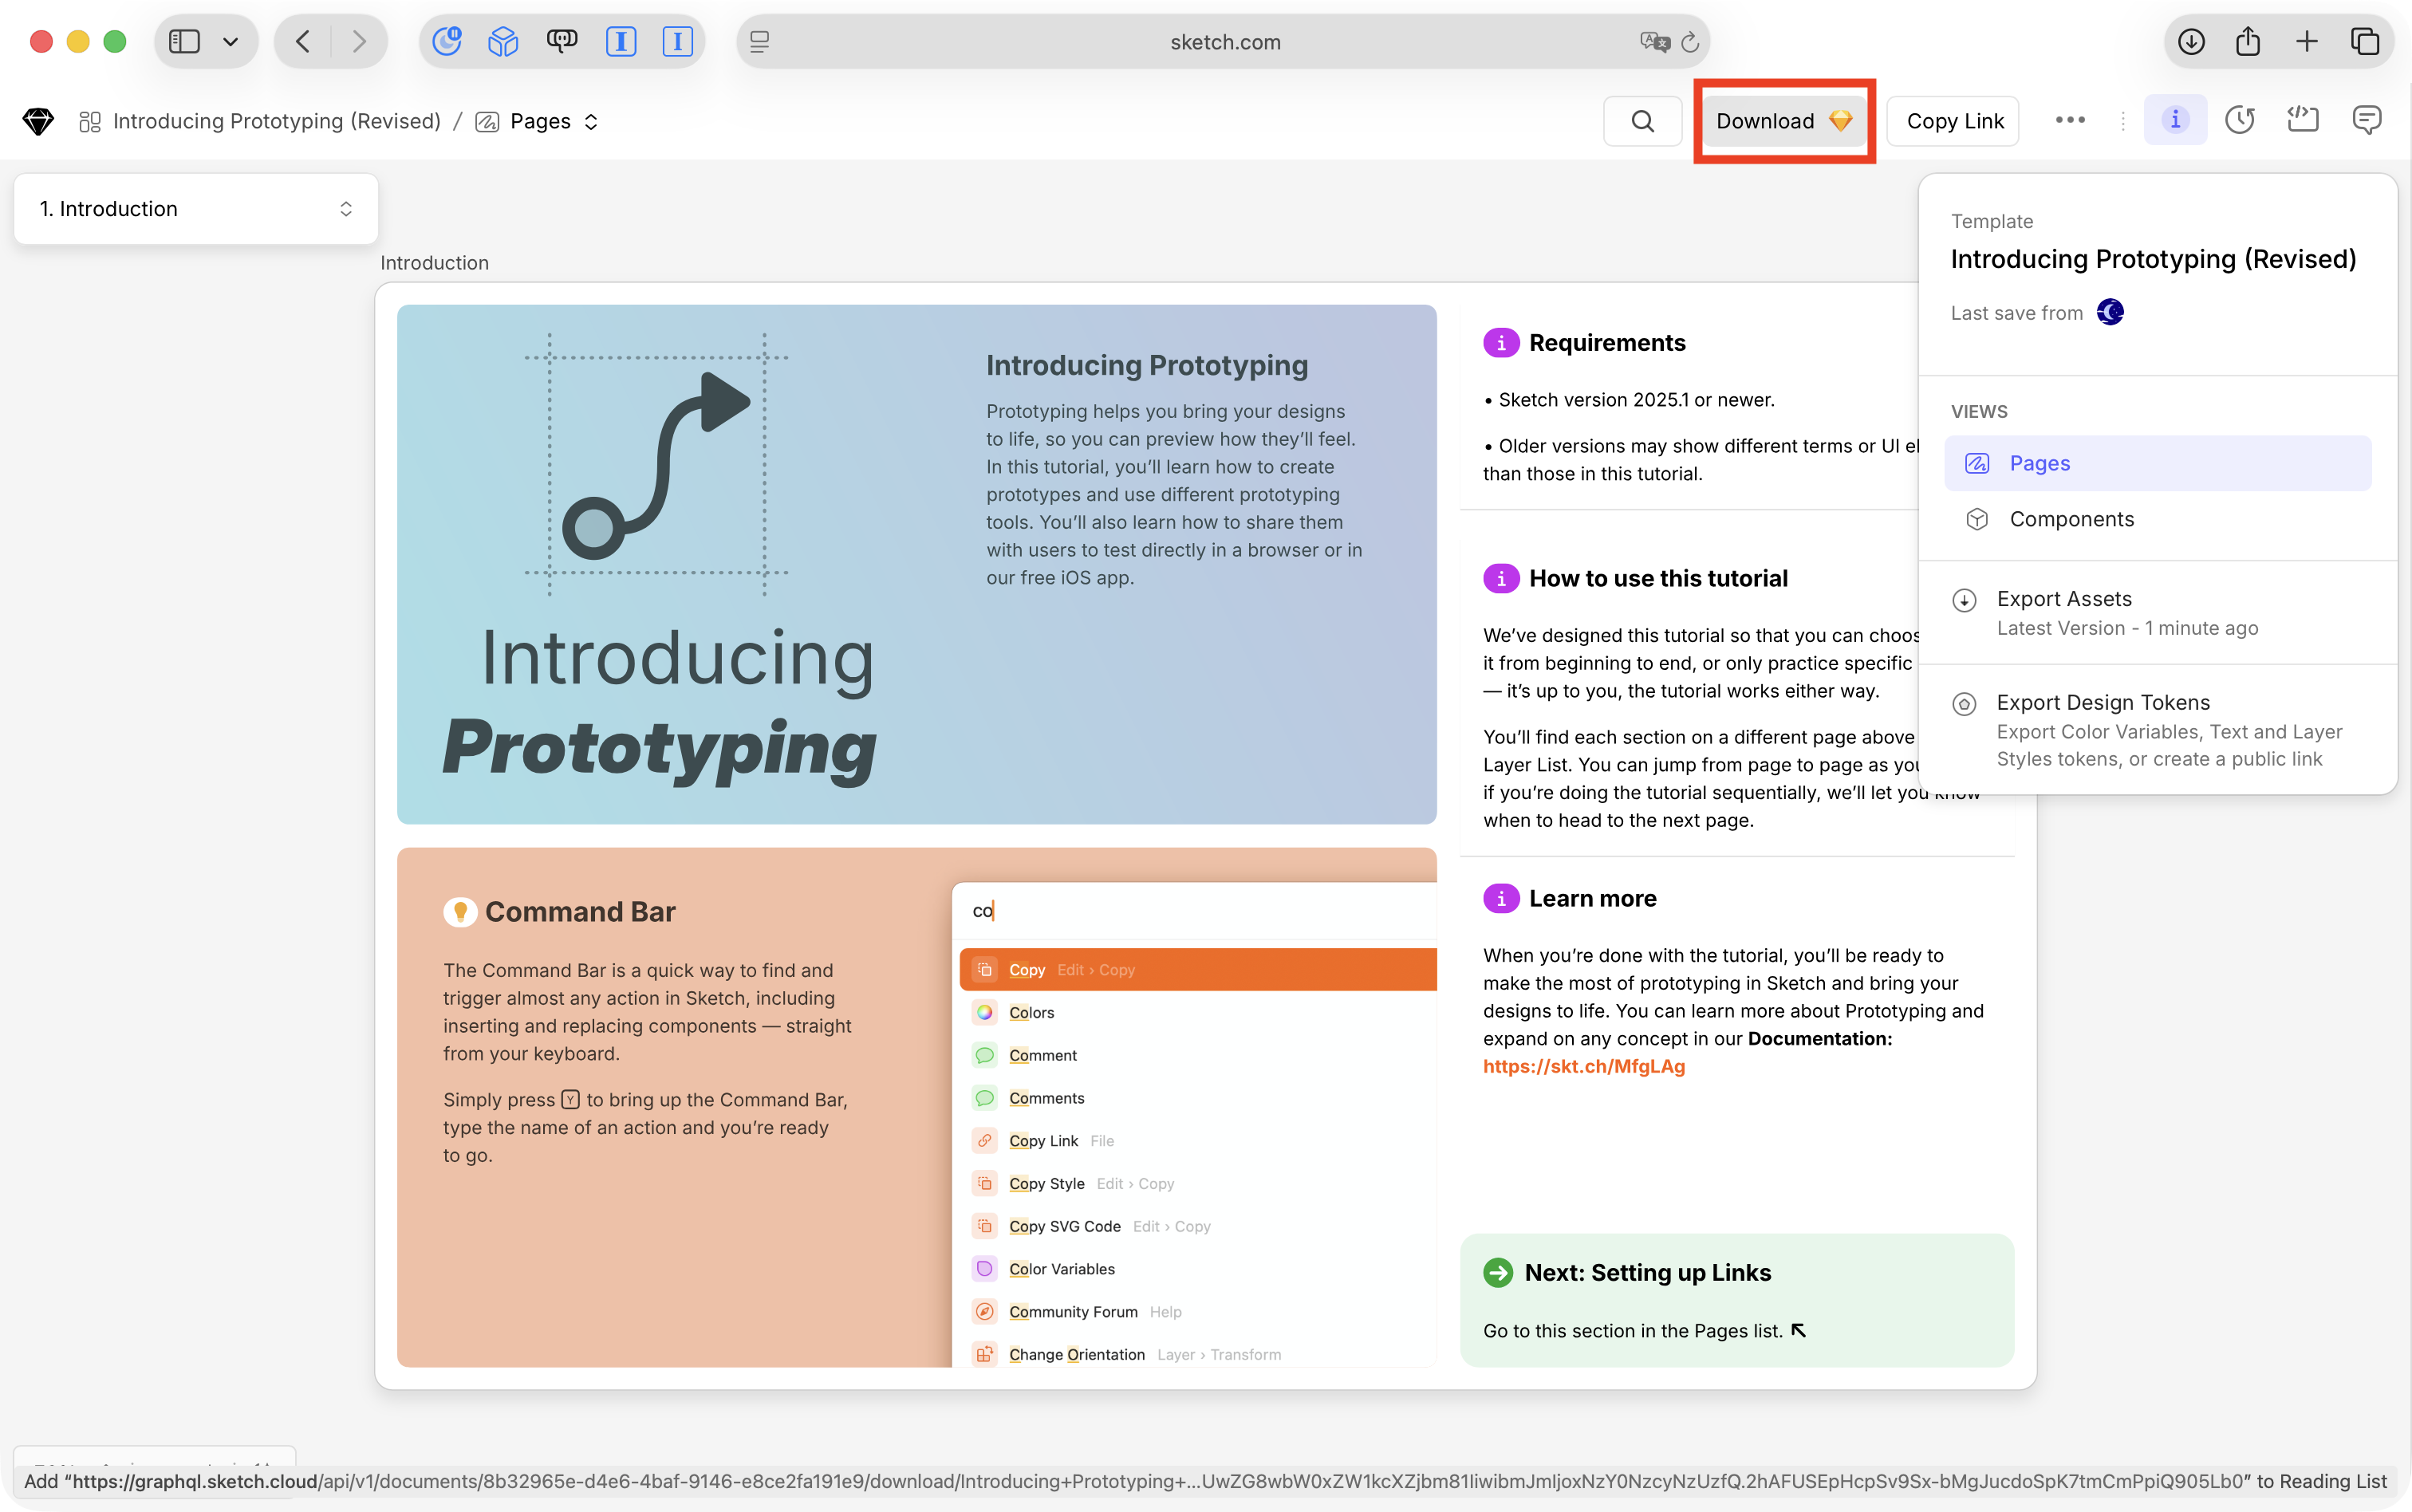Viewport: 2412px width, 1512px height.
Task: Toggle Safari sidebar button
Action: pos(185,41)
